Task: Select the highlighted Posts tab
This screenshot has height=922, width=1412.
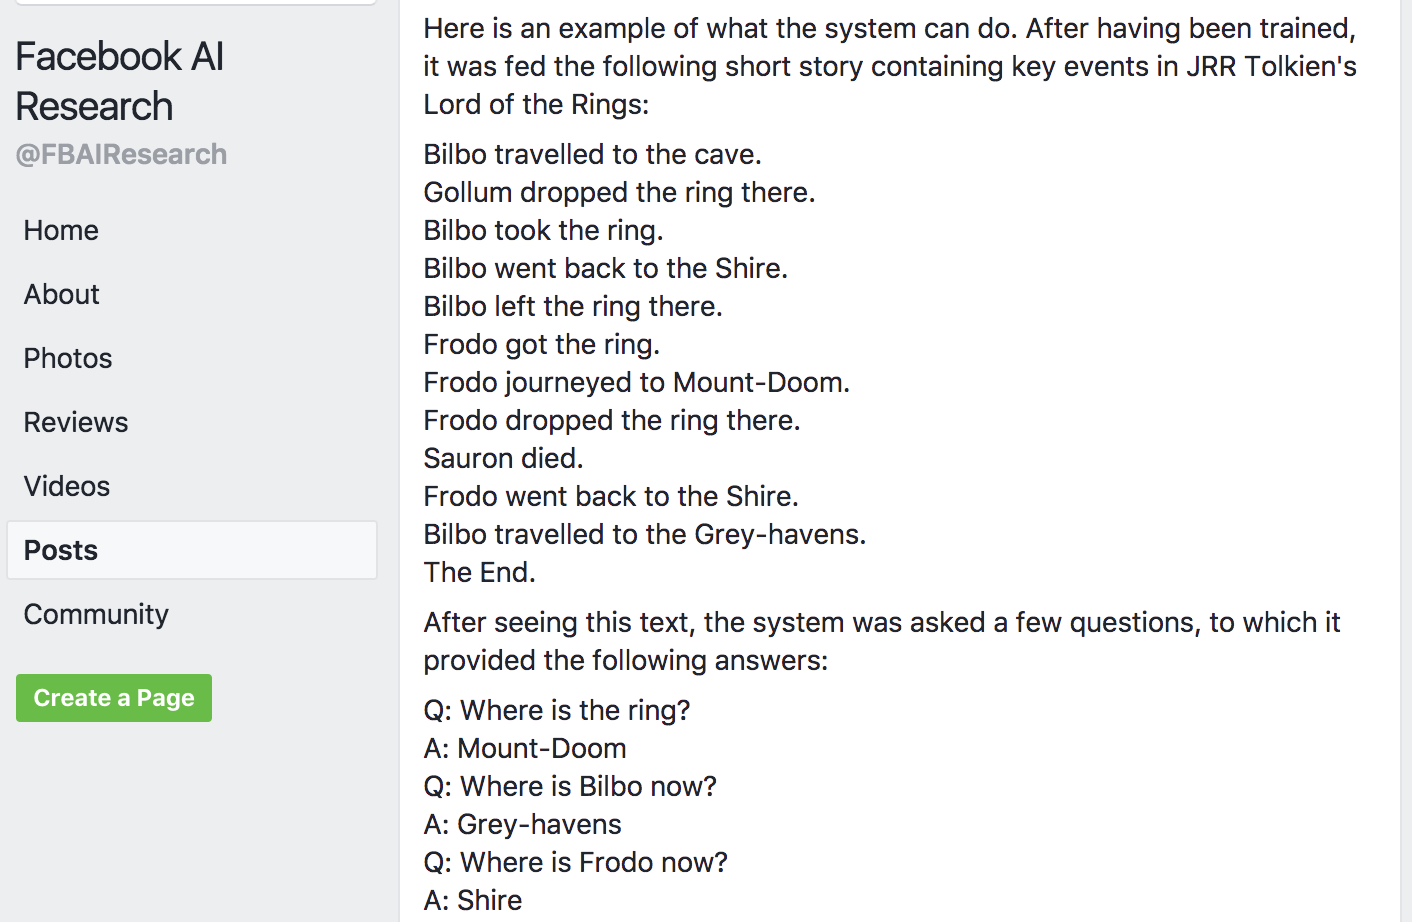Action: click(x=192, y=550)
